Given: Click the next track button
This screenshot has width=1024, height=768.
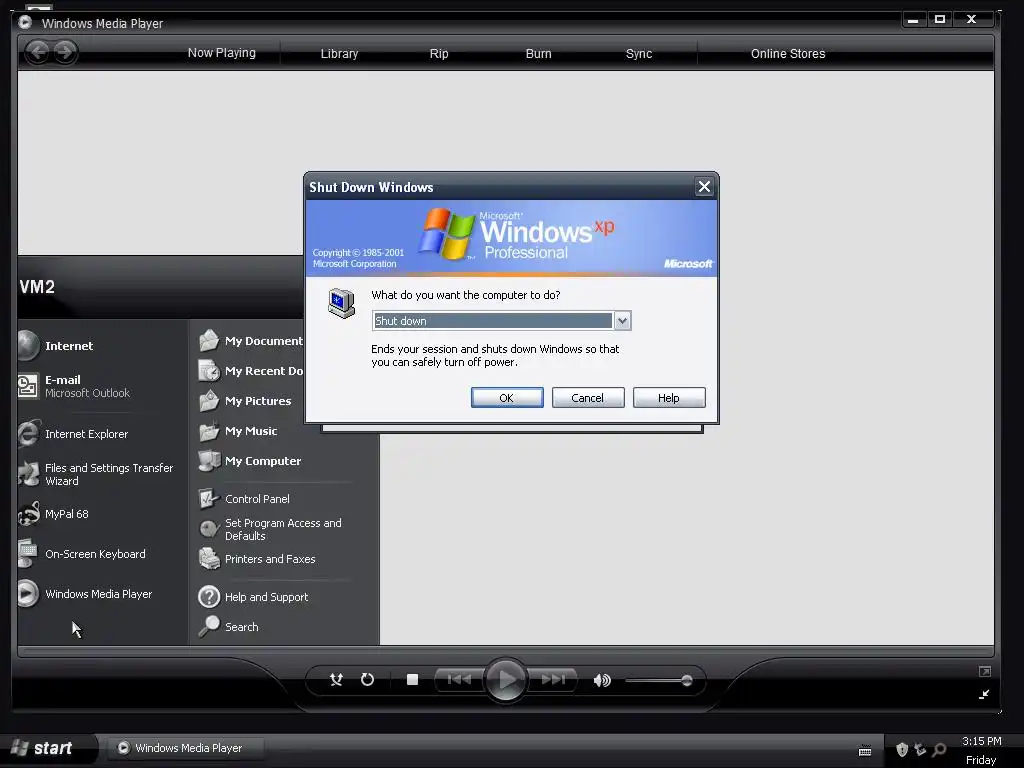Looking at the screenshot, I should pyautogui.click(x=552, y=680).
